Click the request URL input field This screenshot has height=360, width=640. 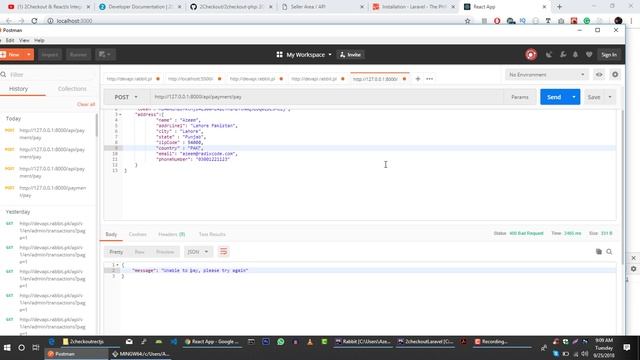coord(326,97)
